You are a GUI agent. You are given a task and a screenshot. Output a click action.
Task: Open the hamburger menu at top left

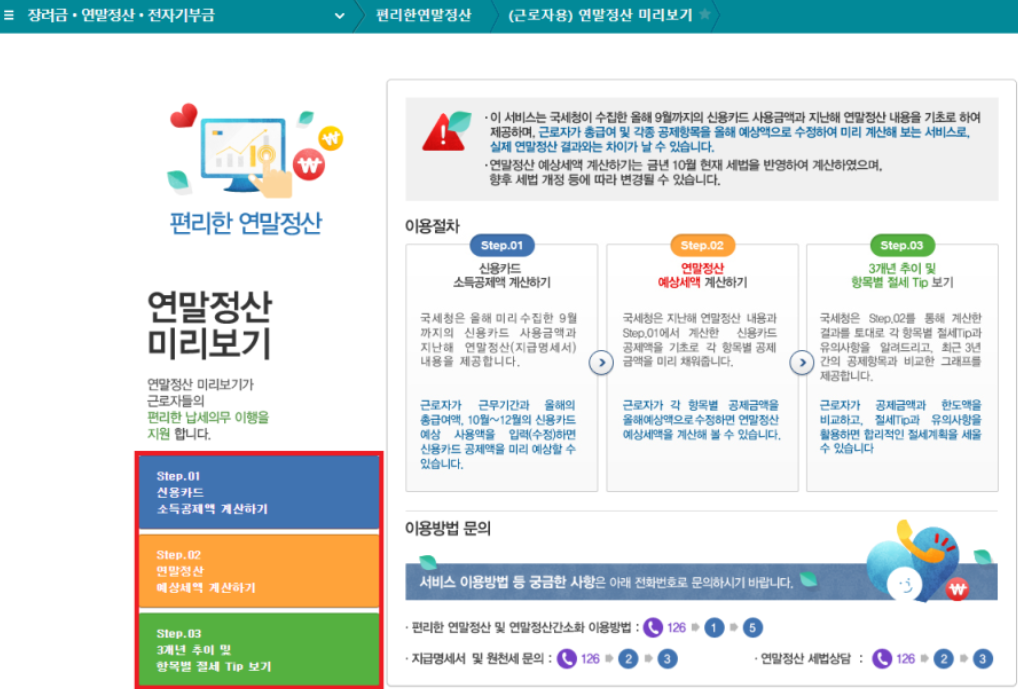(x=10, y=15)
